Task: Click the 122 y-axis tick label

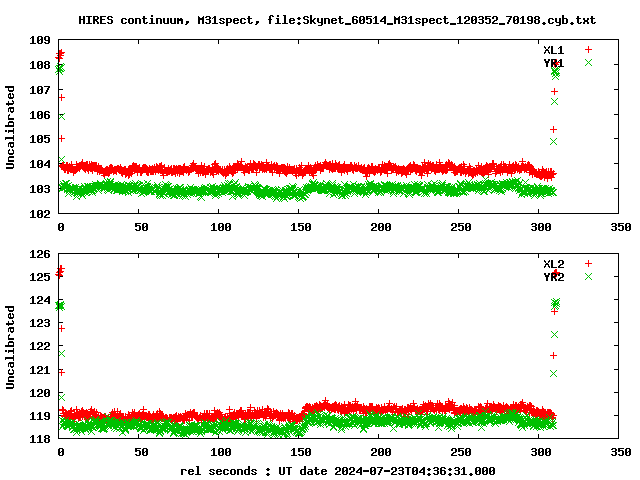Action: tap(40, 346)
